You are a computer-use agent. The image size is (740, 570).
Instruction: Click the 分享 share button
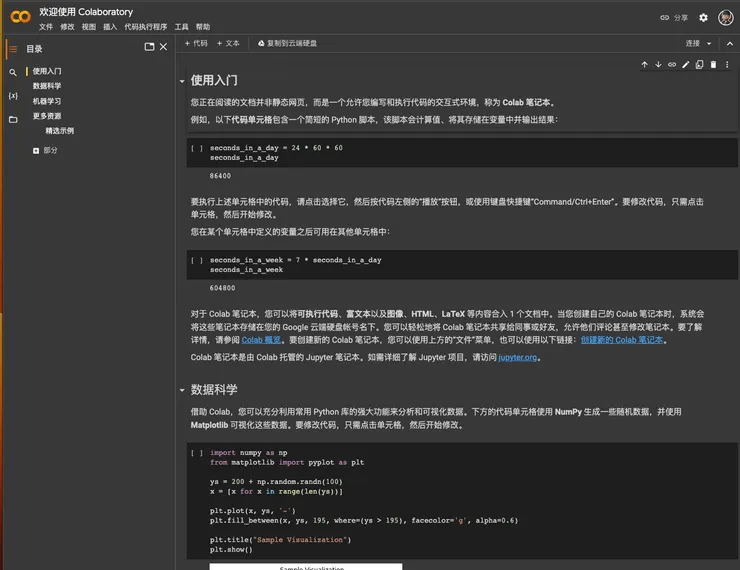point(674,17)
